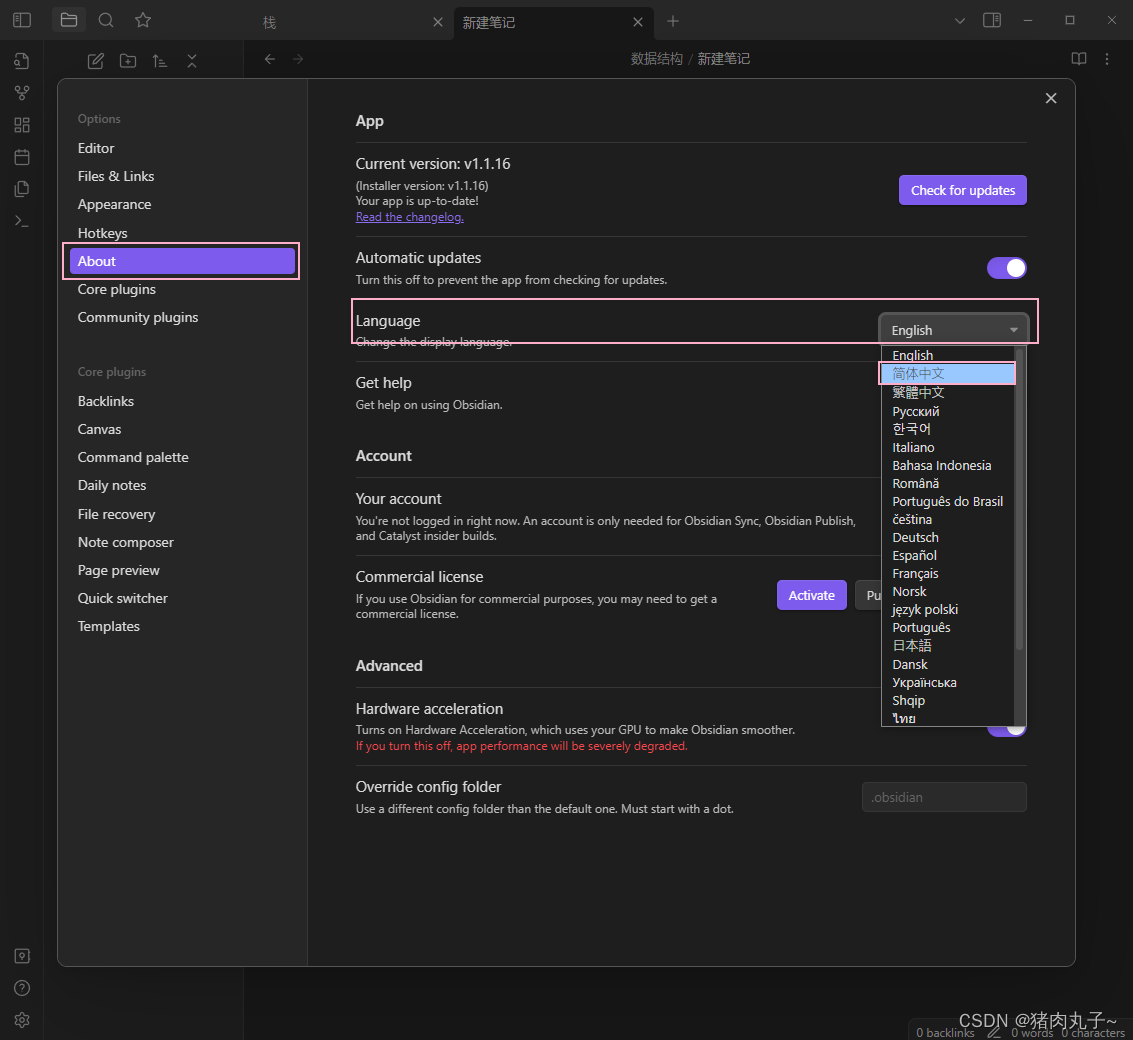Image resolution: width=1133 pixels, height=1040 pixels.
Task: Navigate forward arrow
Action: (x=298, y=59)
